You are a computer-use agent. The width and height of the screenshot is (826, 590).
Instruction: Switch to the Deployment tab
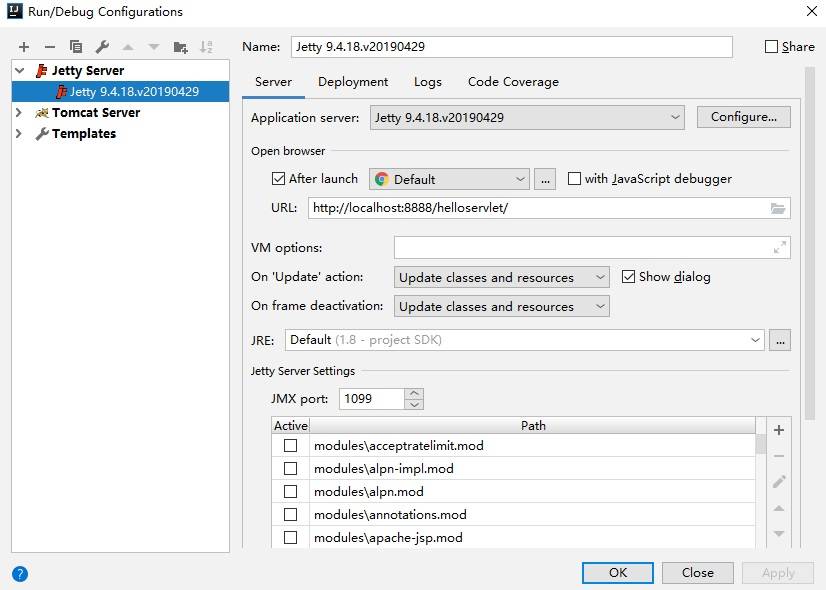(353, 82)
